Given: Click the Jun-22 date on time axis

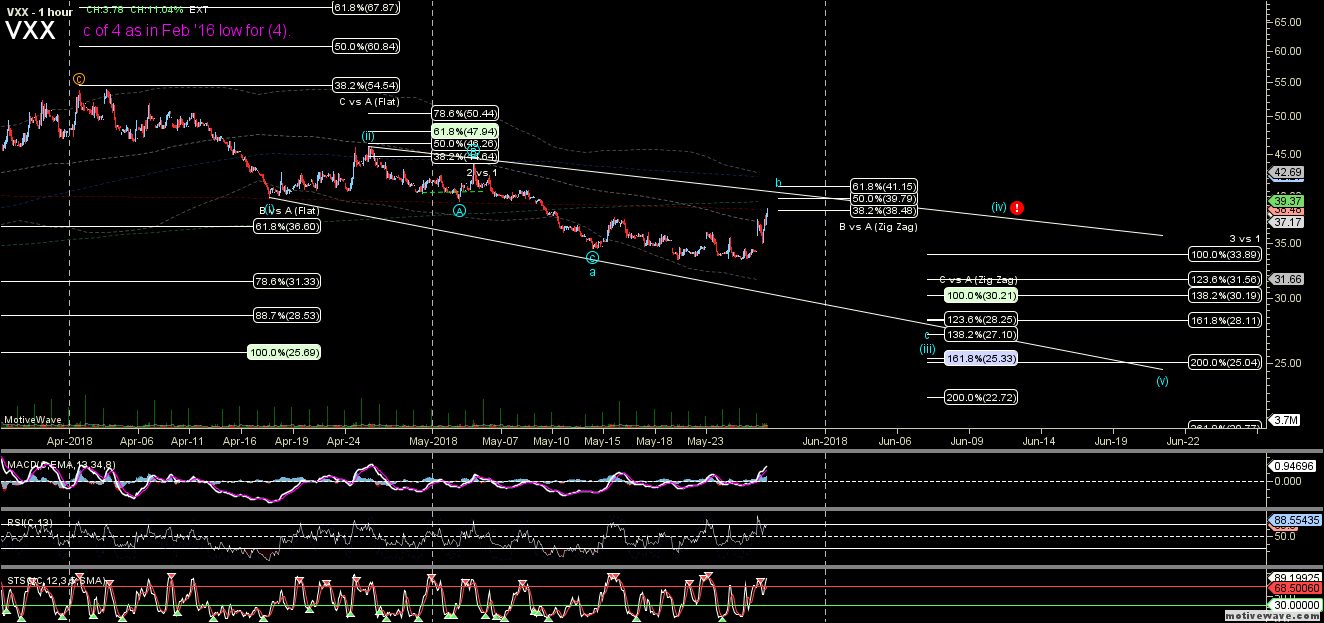Looking at the screenshot, I should click(1183, 439).
